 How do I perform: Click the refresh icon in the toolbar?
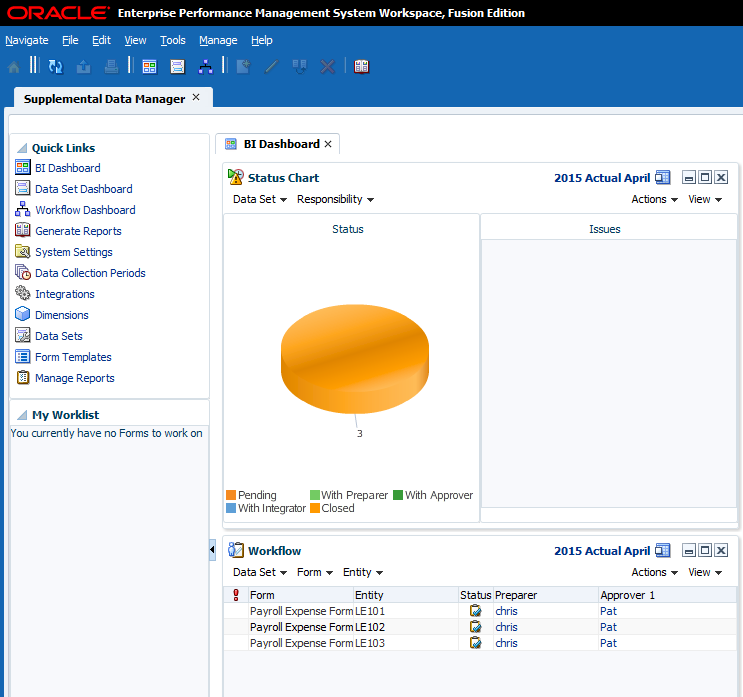pyautogui.click(x=56, y=66)
